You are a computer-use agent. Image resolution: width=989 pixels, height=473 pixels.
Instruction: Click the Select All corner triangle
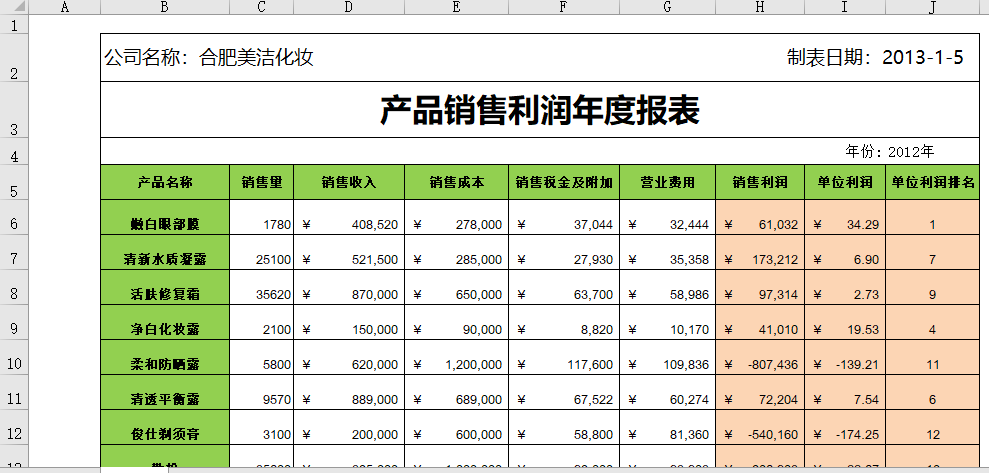(14, 7)
